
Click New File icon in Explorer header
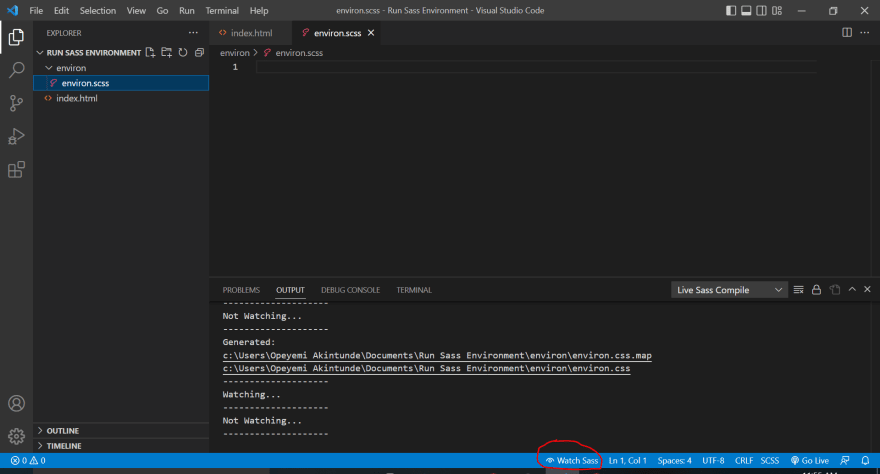pyautogui.click(x=150, y=52)
